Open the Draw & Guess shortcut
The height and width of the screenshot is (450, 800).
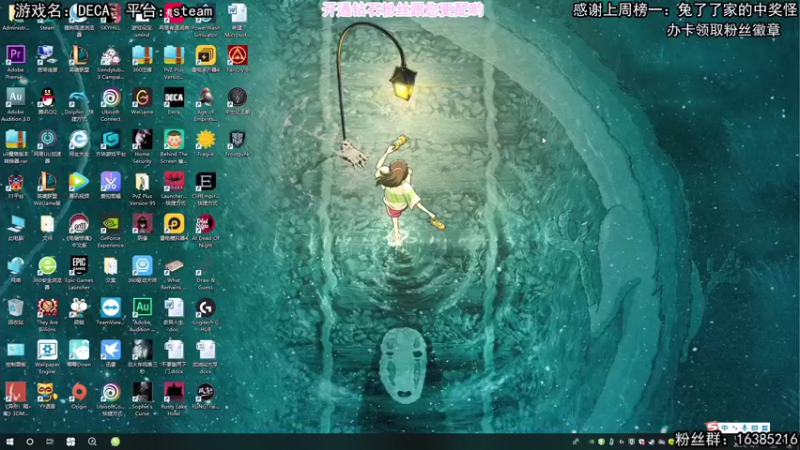(x=206, y=273)
